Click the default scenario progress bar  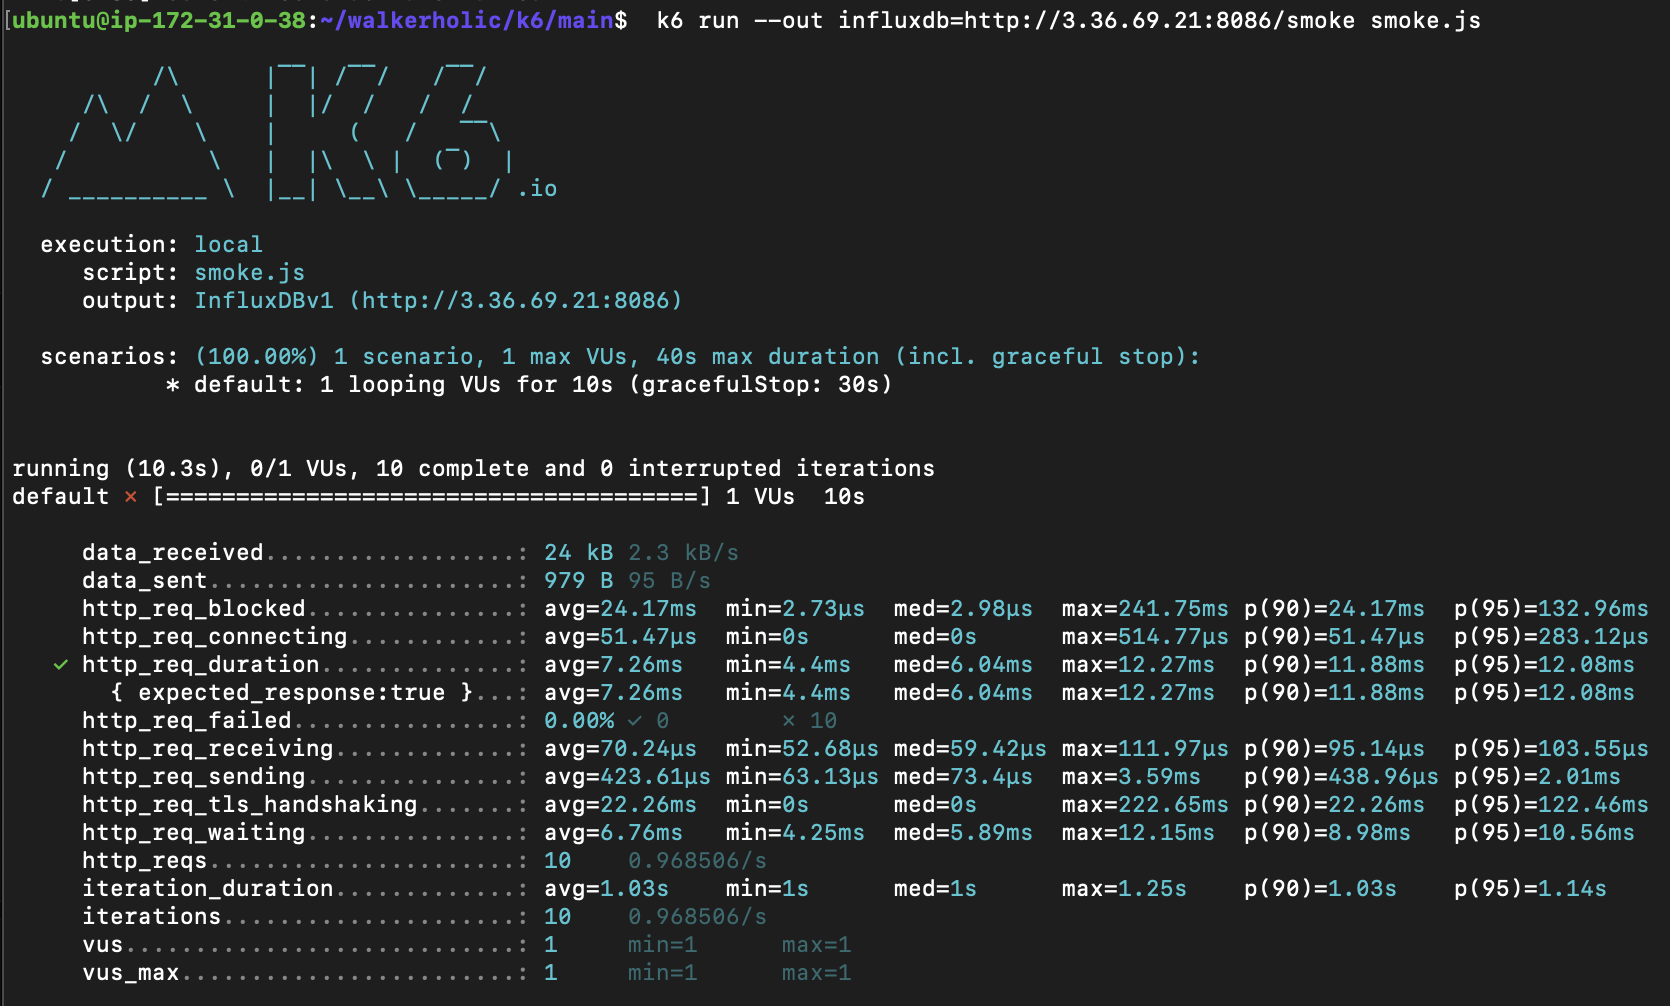pos(432,497)
